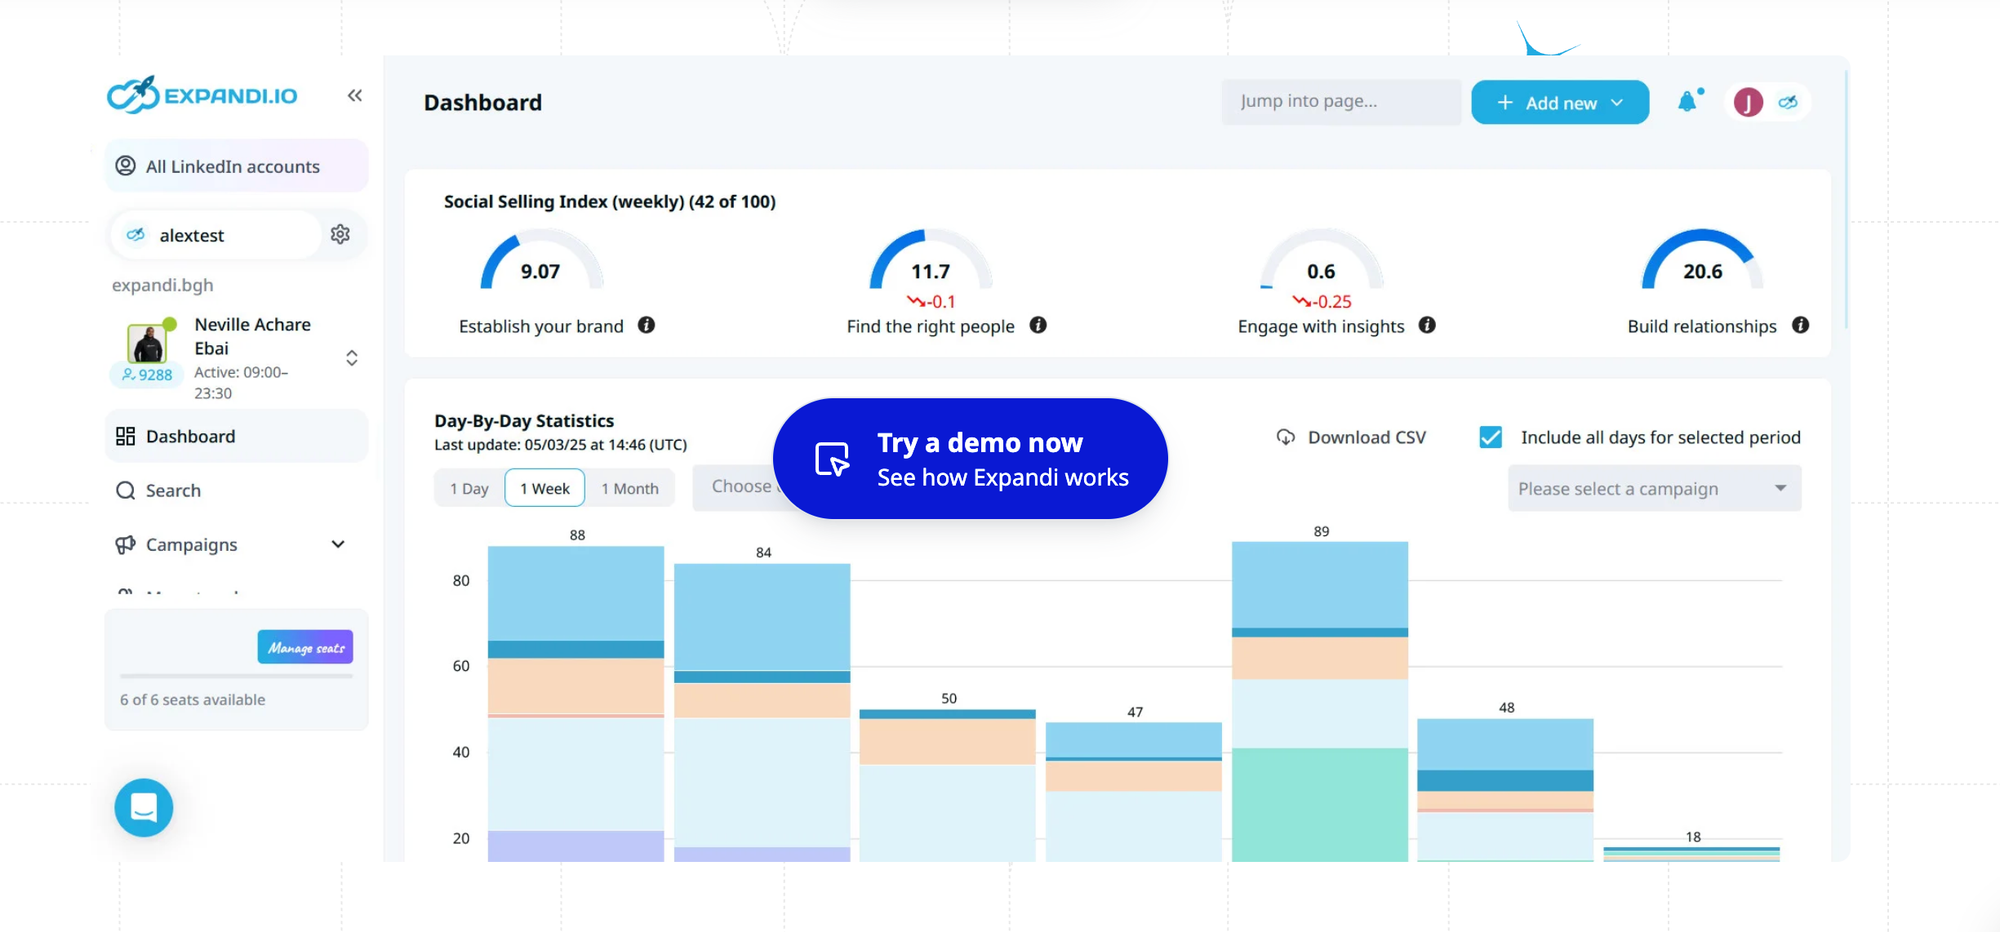
Task: Show info for Establish your brand
Action: (647, 325)
